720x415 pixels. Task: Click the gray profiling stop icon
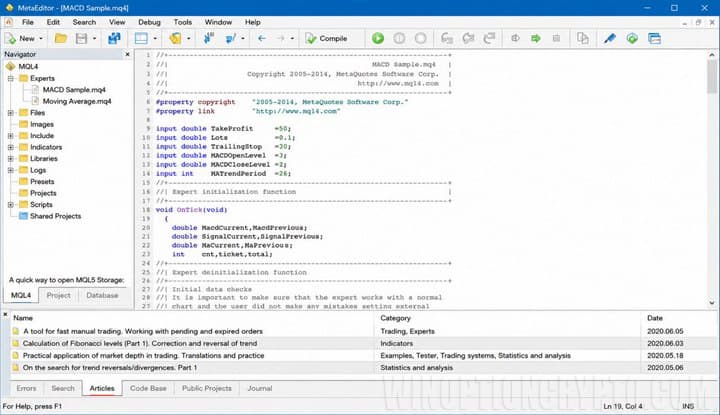(x=556, y=39)
